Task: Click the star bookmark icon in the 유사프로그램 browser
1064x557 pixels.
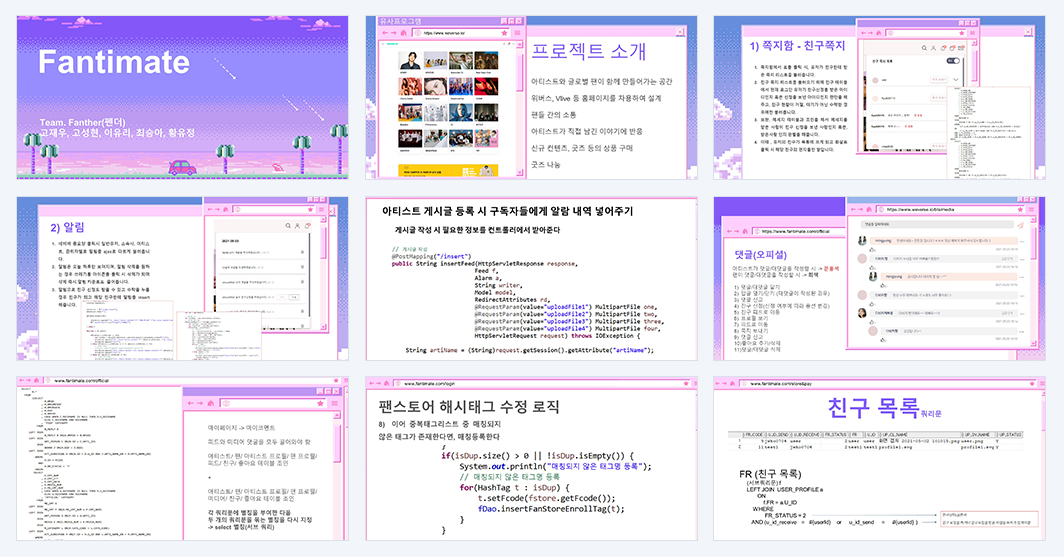Action: point(504,33)
